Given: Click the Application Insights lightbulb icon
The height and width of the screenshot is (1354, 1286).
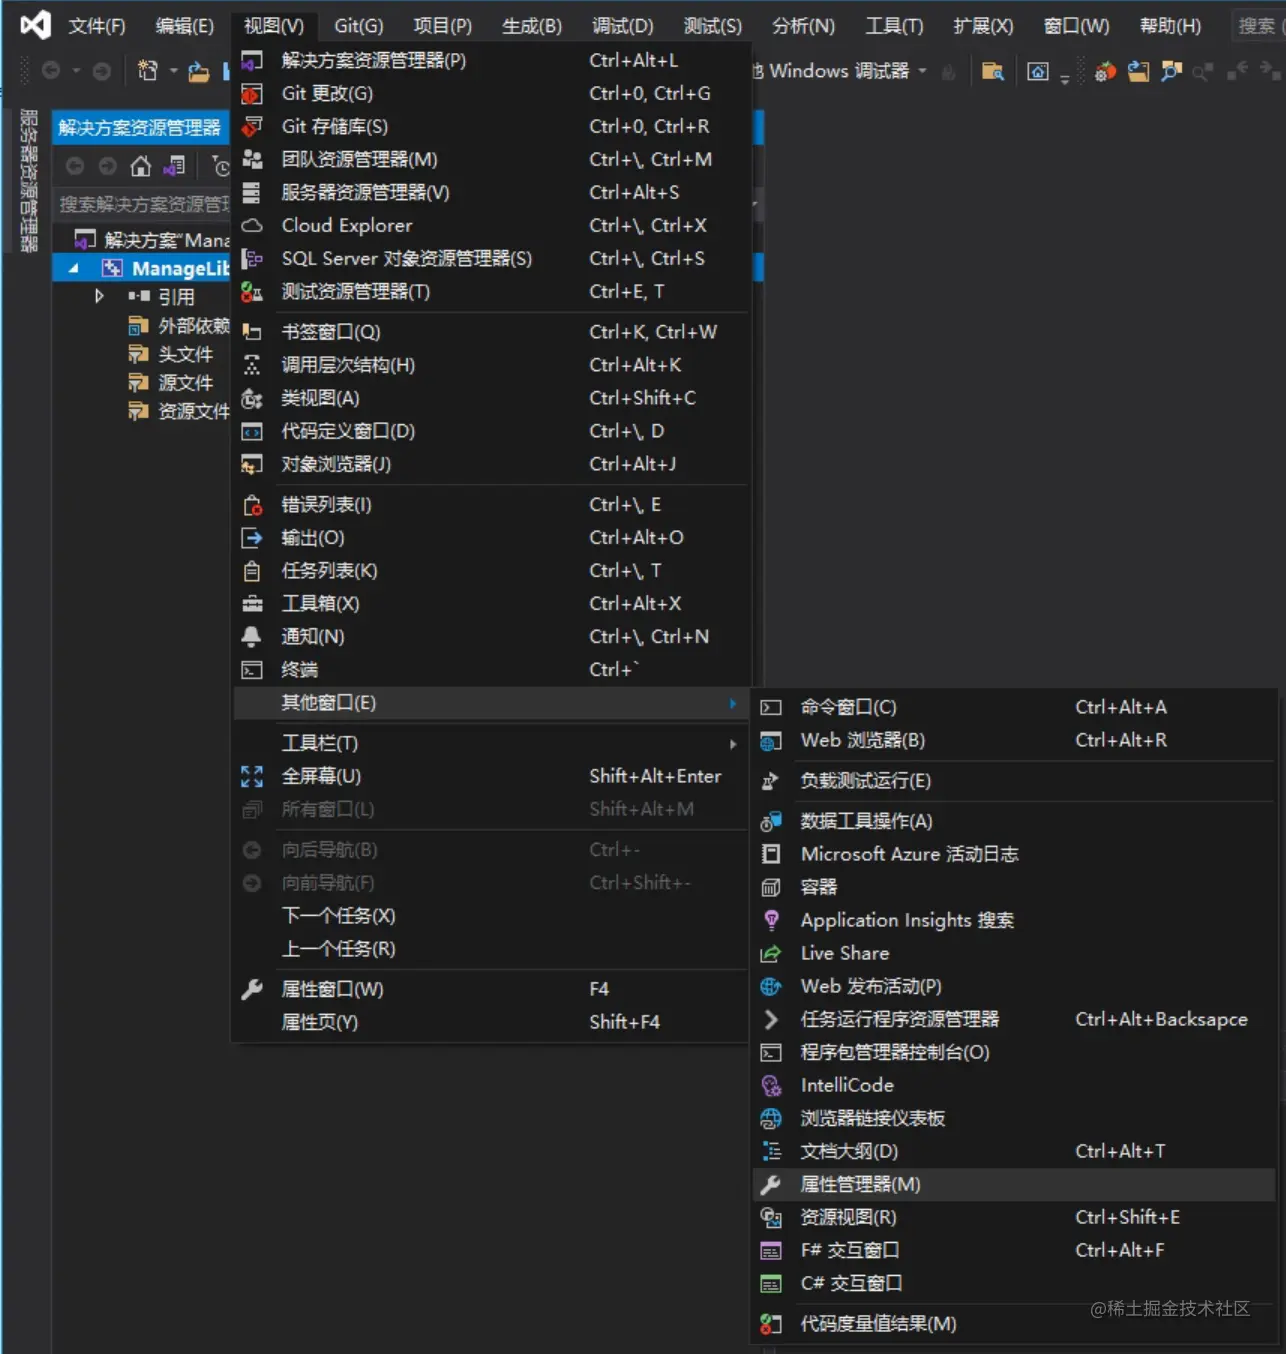Looking at the screenshot, I should (771, 921).
